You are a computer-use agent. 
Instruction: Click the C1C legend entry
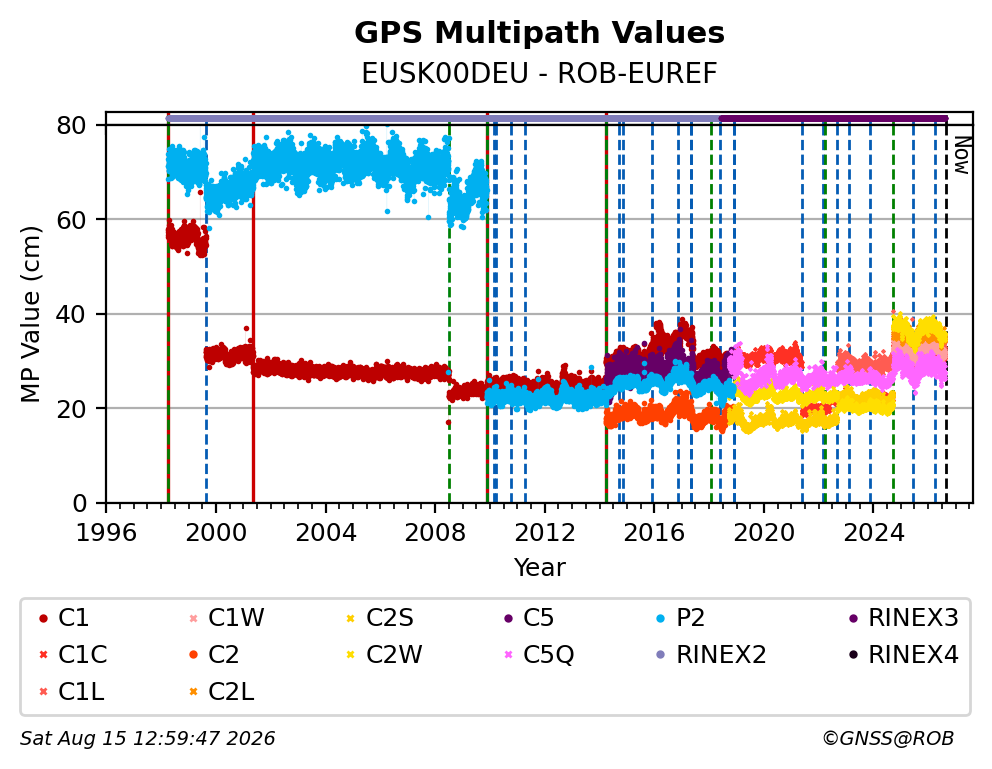click(x=73, y=655)
